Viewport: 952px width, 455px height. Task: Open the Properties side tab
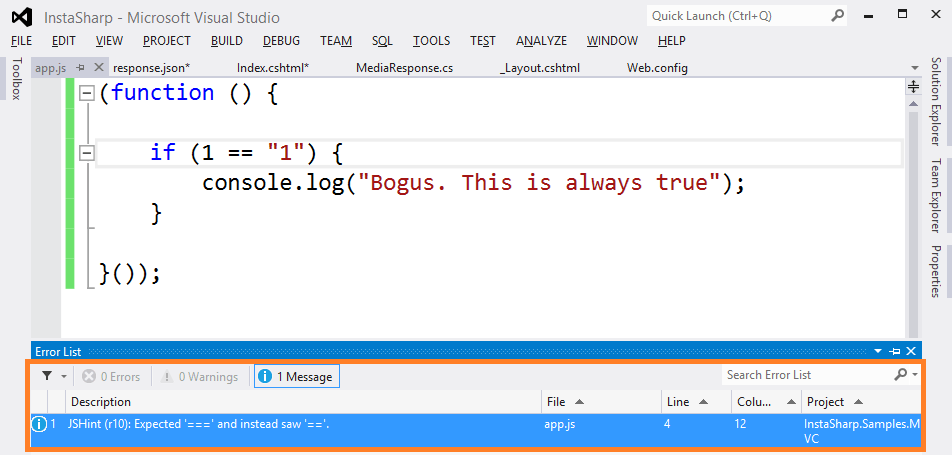pyautogui.click(x=936, y=271)
